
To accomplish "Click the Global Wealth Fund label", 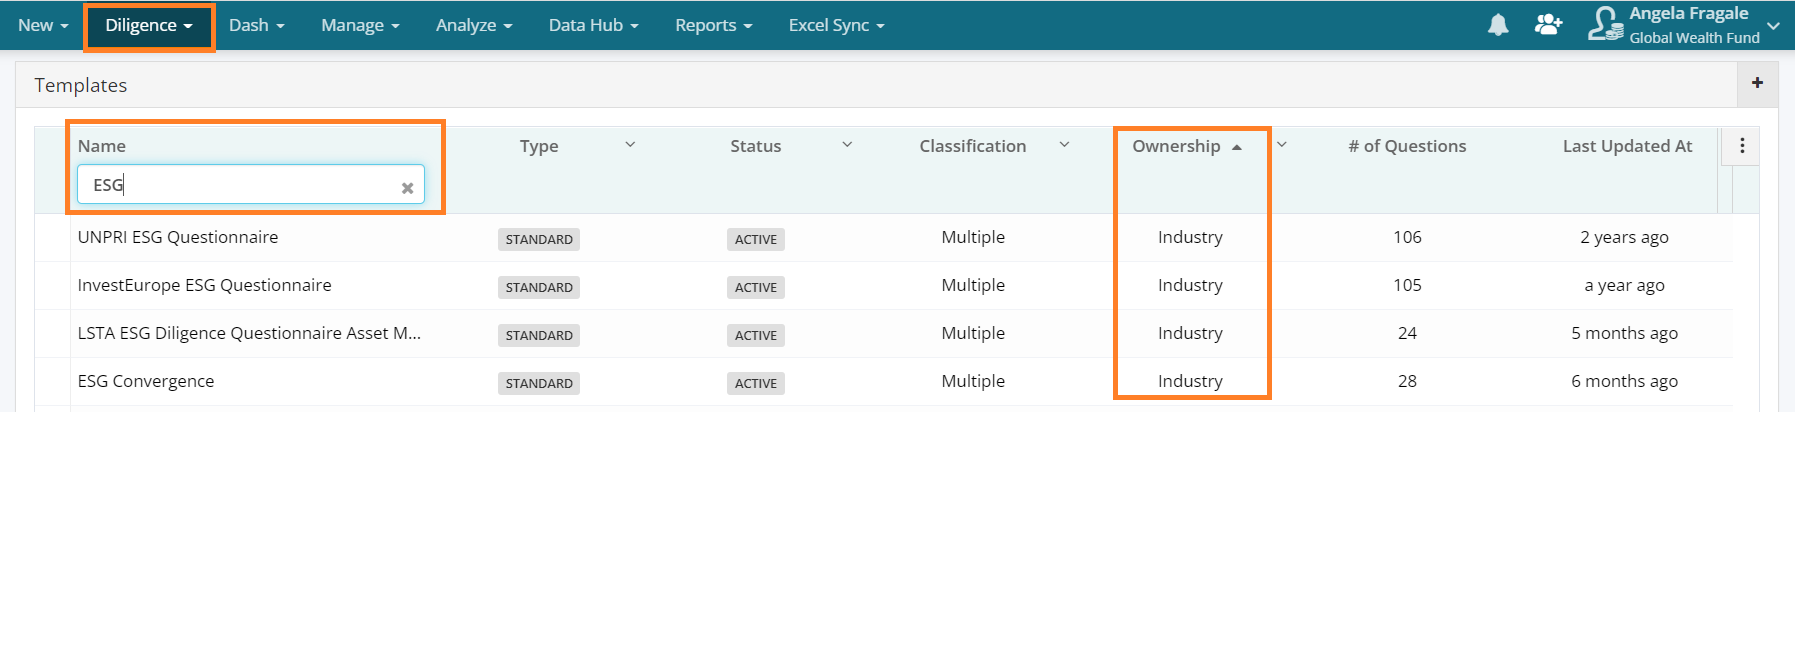I will tap(1694, 38).
